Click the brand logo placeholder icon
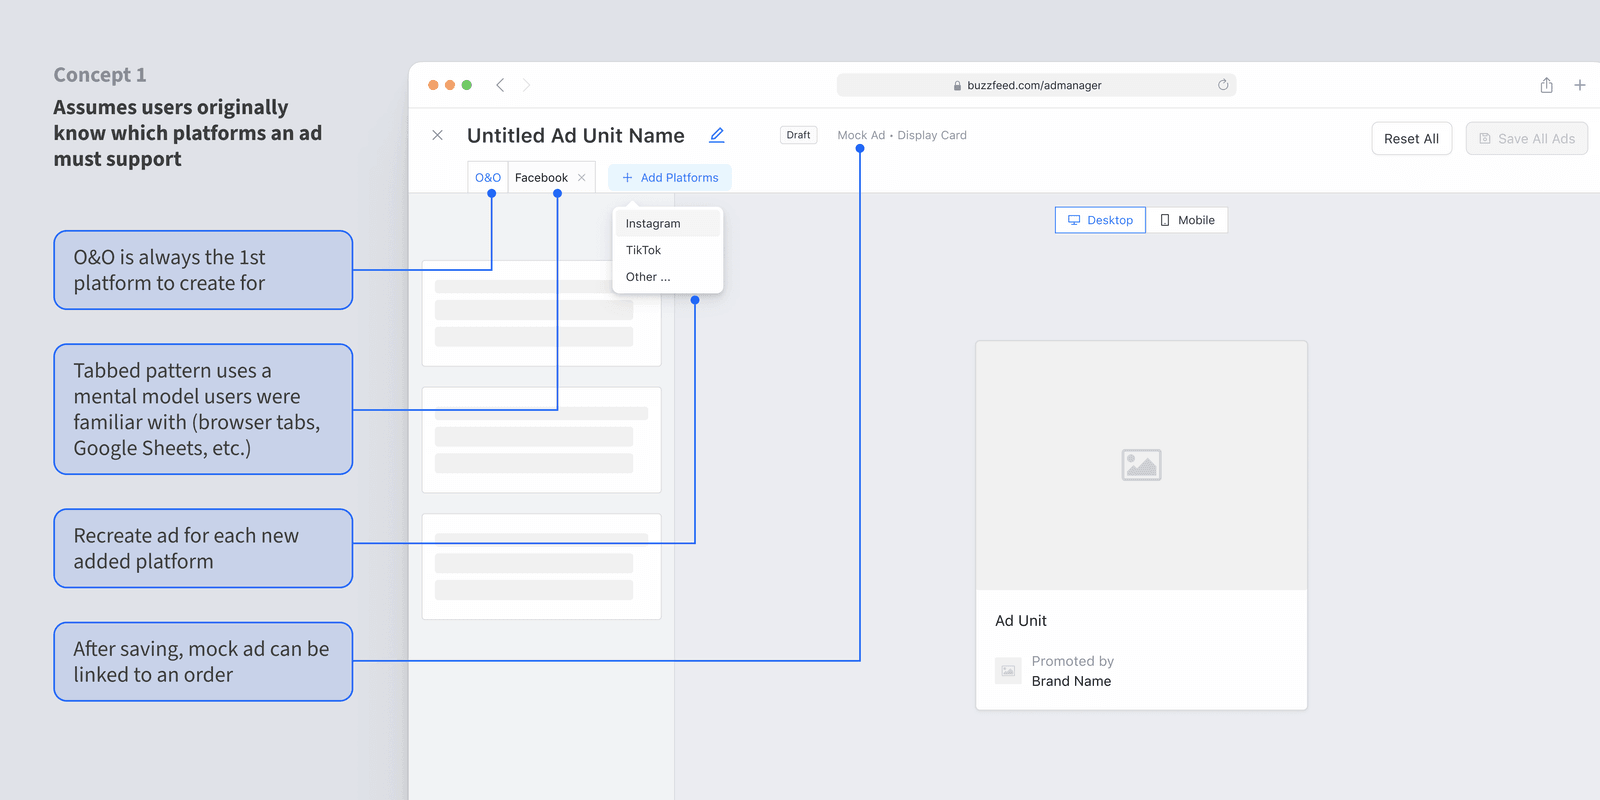This screenshot has height=800, width=1600. 1008,671
